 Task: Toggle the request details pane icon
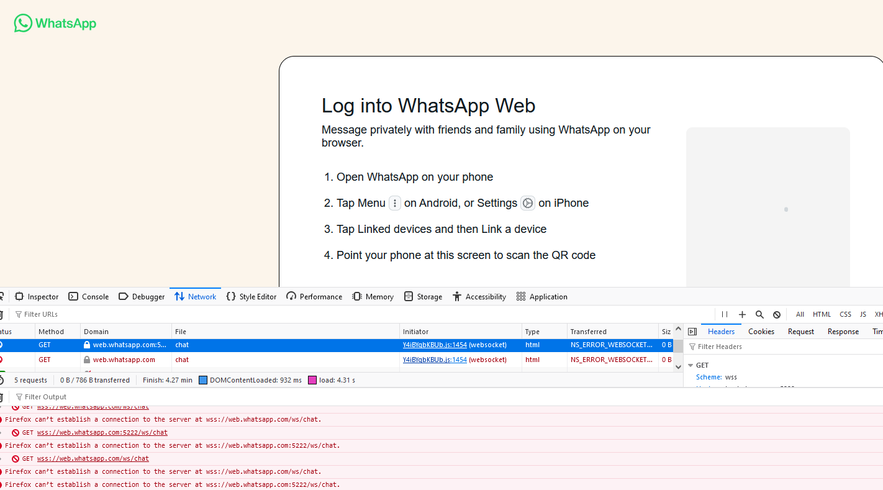(692, 331)
